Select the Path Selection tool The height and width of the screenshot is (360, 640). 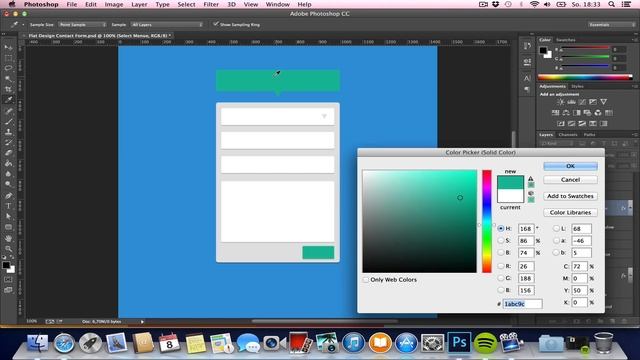(8, 216)
